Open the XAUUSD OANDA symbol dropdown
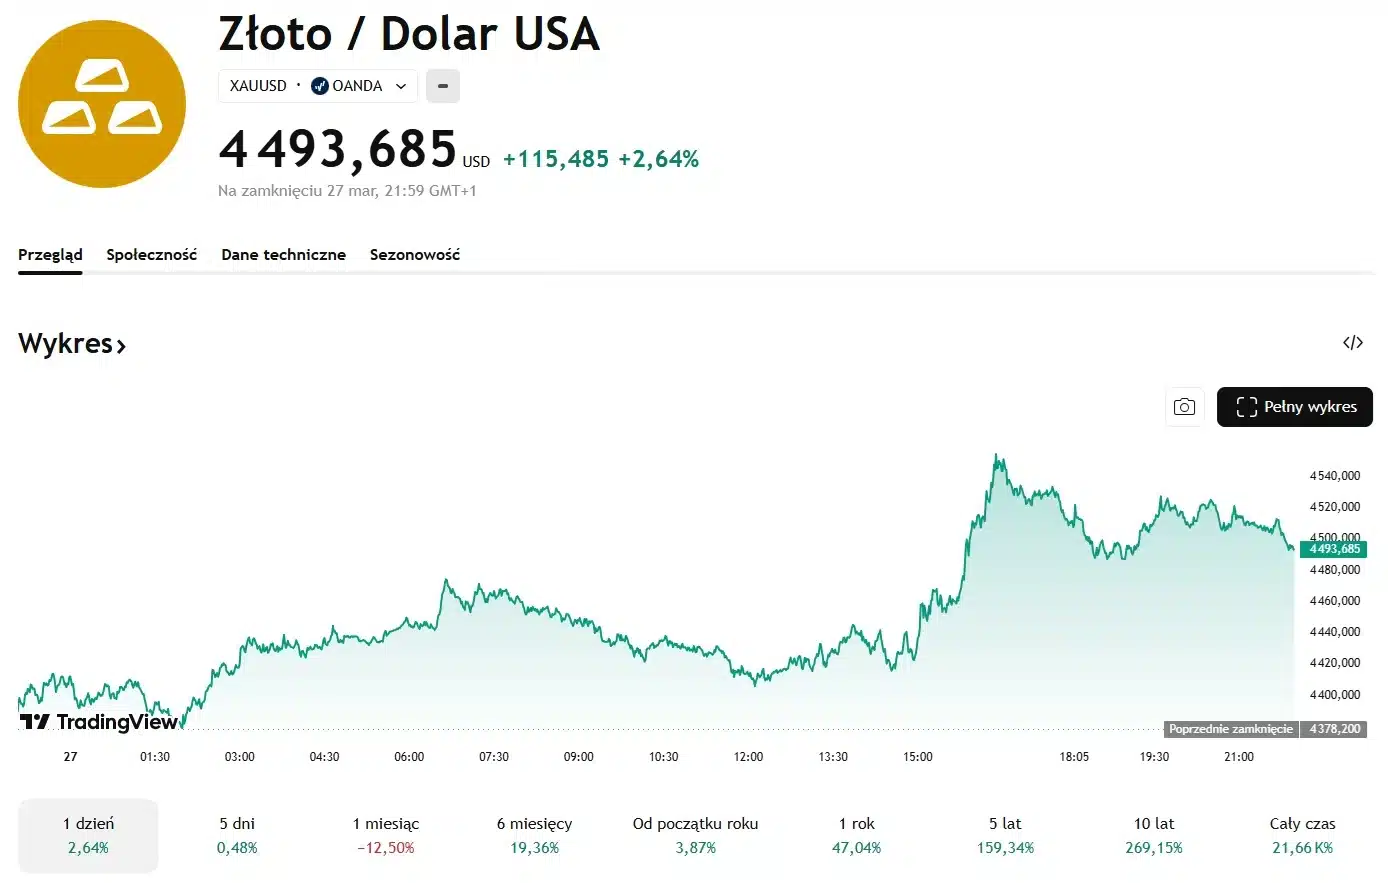This screenshot has height=883, width=1388. click(x=317, y=86)
